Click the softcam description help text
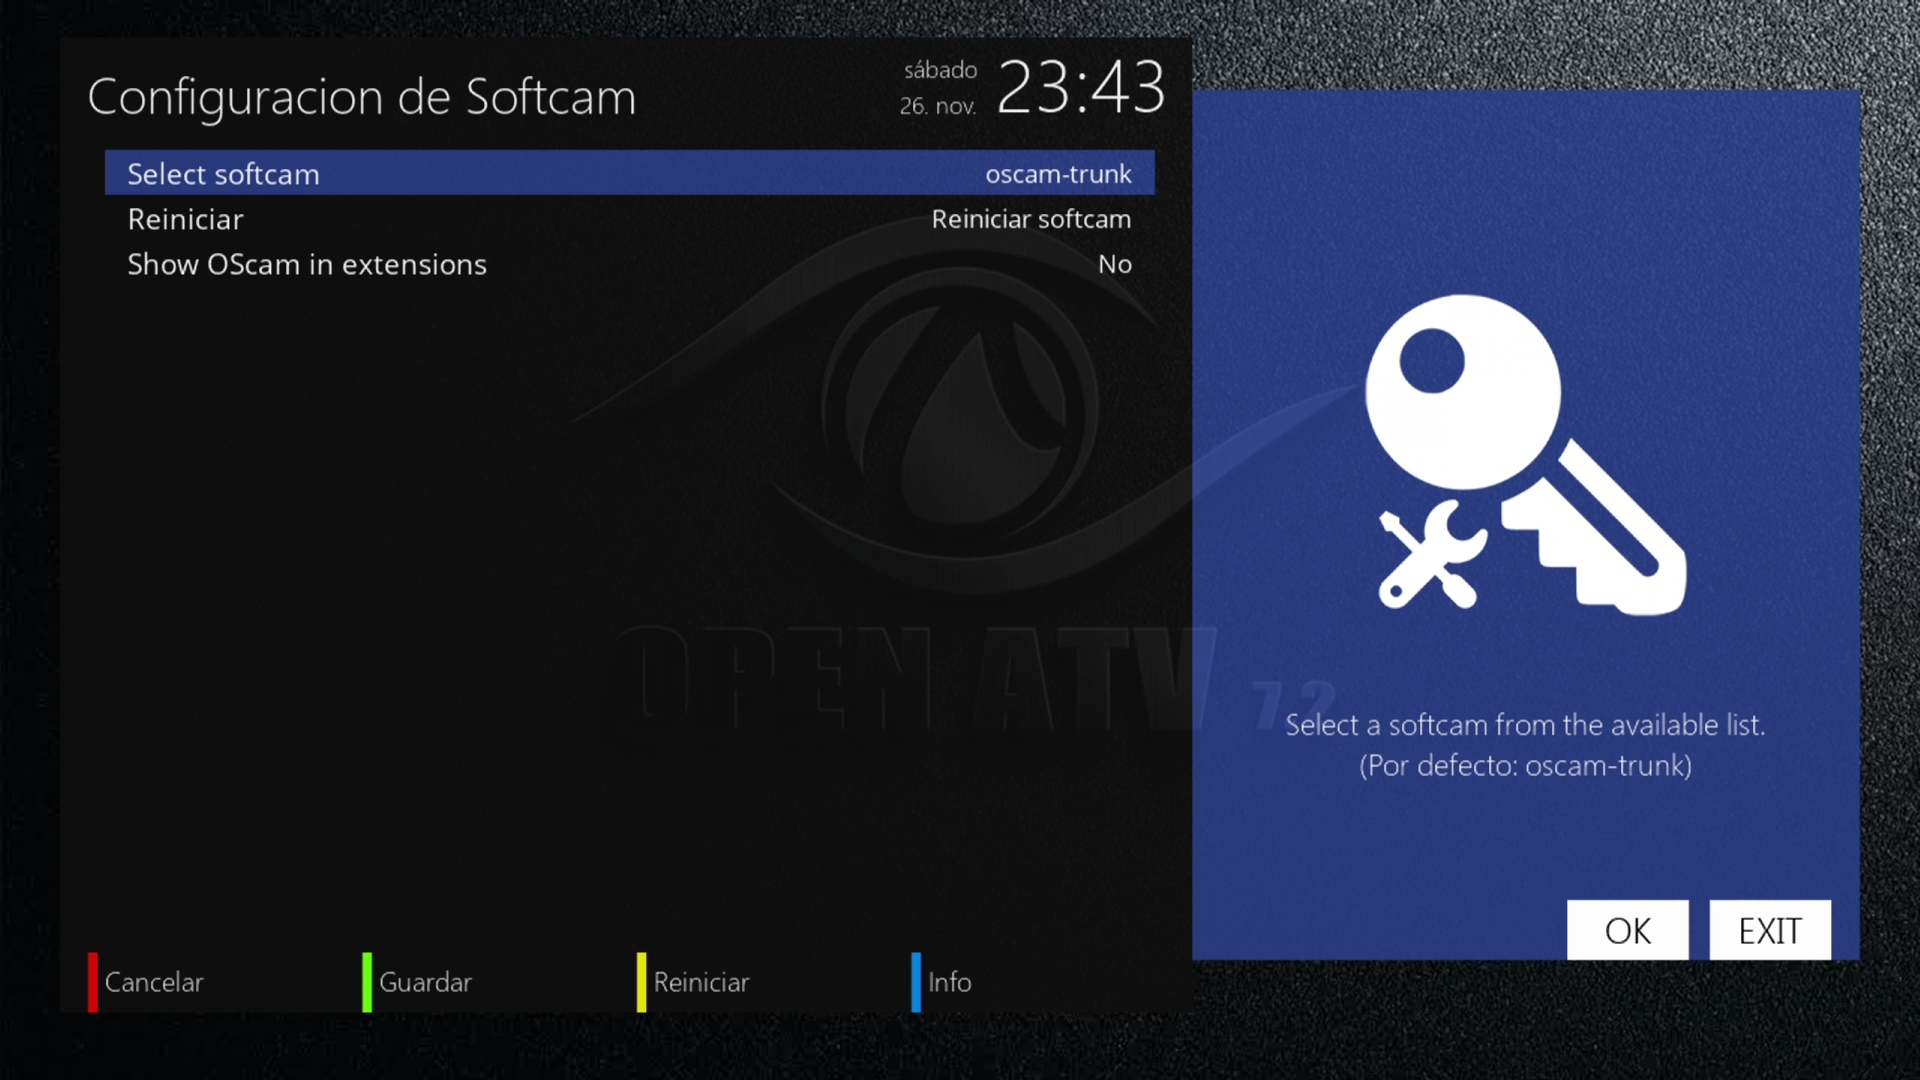1920x1080 pixels. (1525, 745)
